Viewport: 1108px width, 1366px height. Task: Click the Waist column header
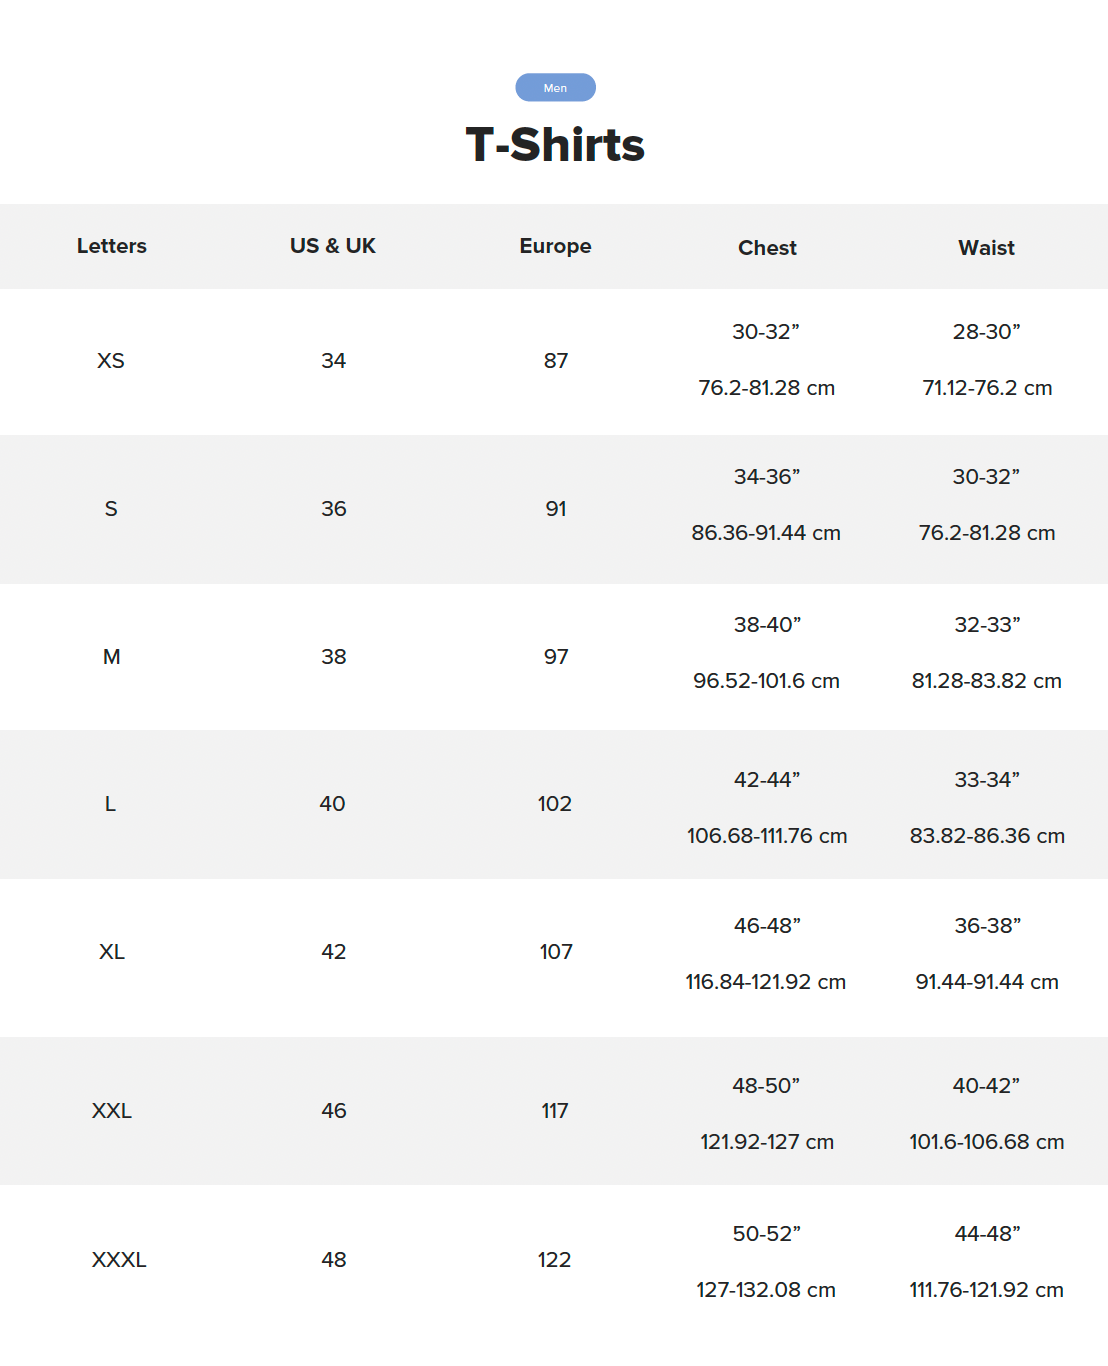[x=986, y=248]
